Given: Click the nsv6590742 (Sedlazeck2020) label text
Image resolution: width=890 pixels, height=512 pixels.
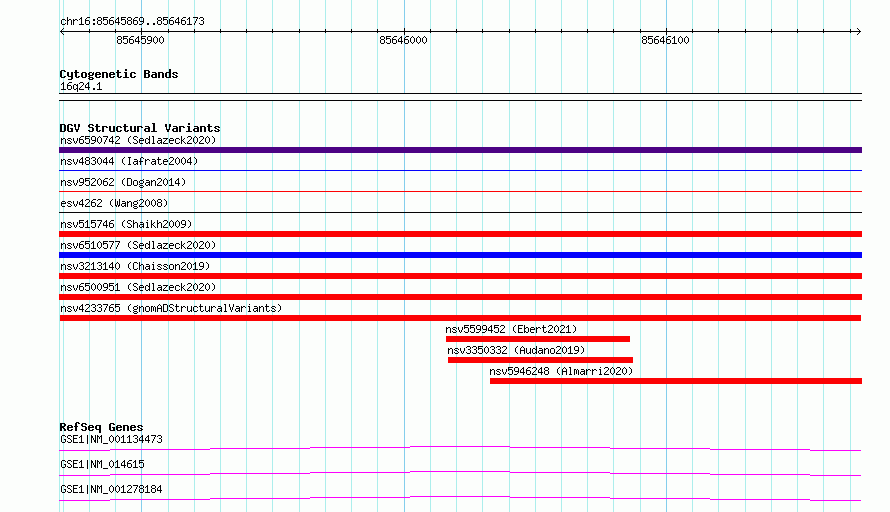Looking at the screenshot, I should [138, 140].
